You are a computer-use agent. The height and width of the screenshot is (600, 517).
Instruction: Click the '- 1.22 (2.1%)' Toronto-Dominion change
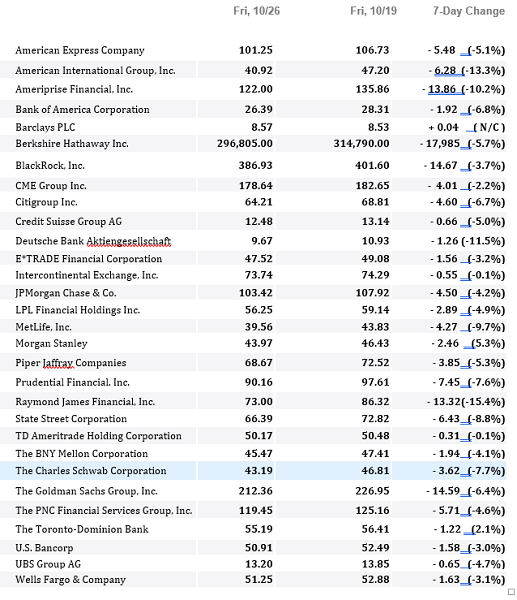click(470, 529)
